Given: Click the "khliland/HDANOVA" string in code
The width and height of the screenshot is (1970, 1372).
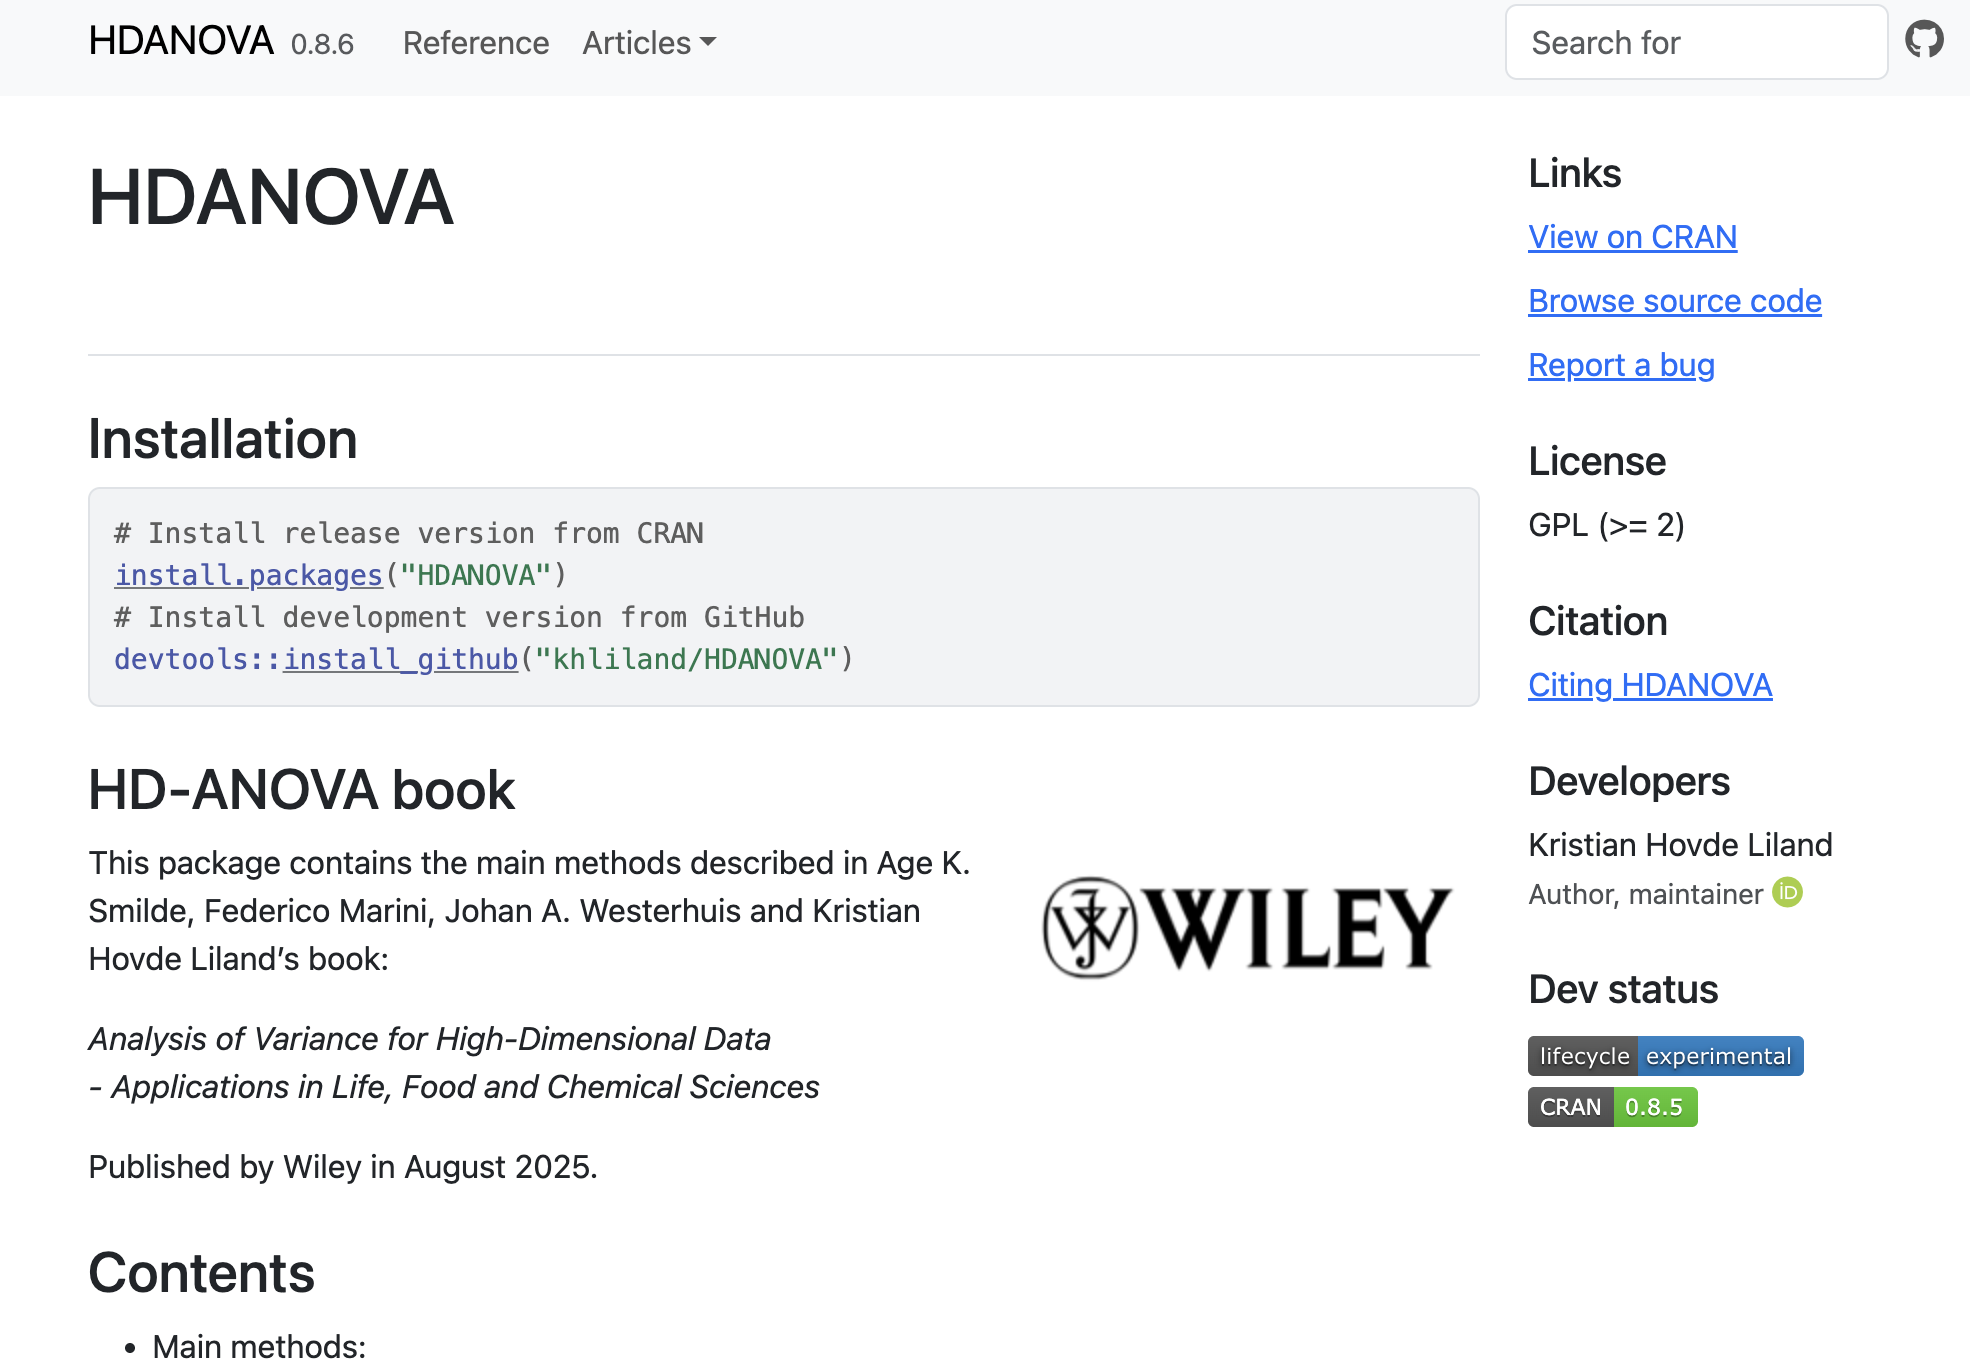Looking at the screenshot, I should (x=686, y=659).
